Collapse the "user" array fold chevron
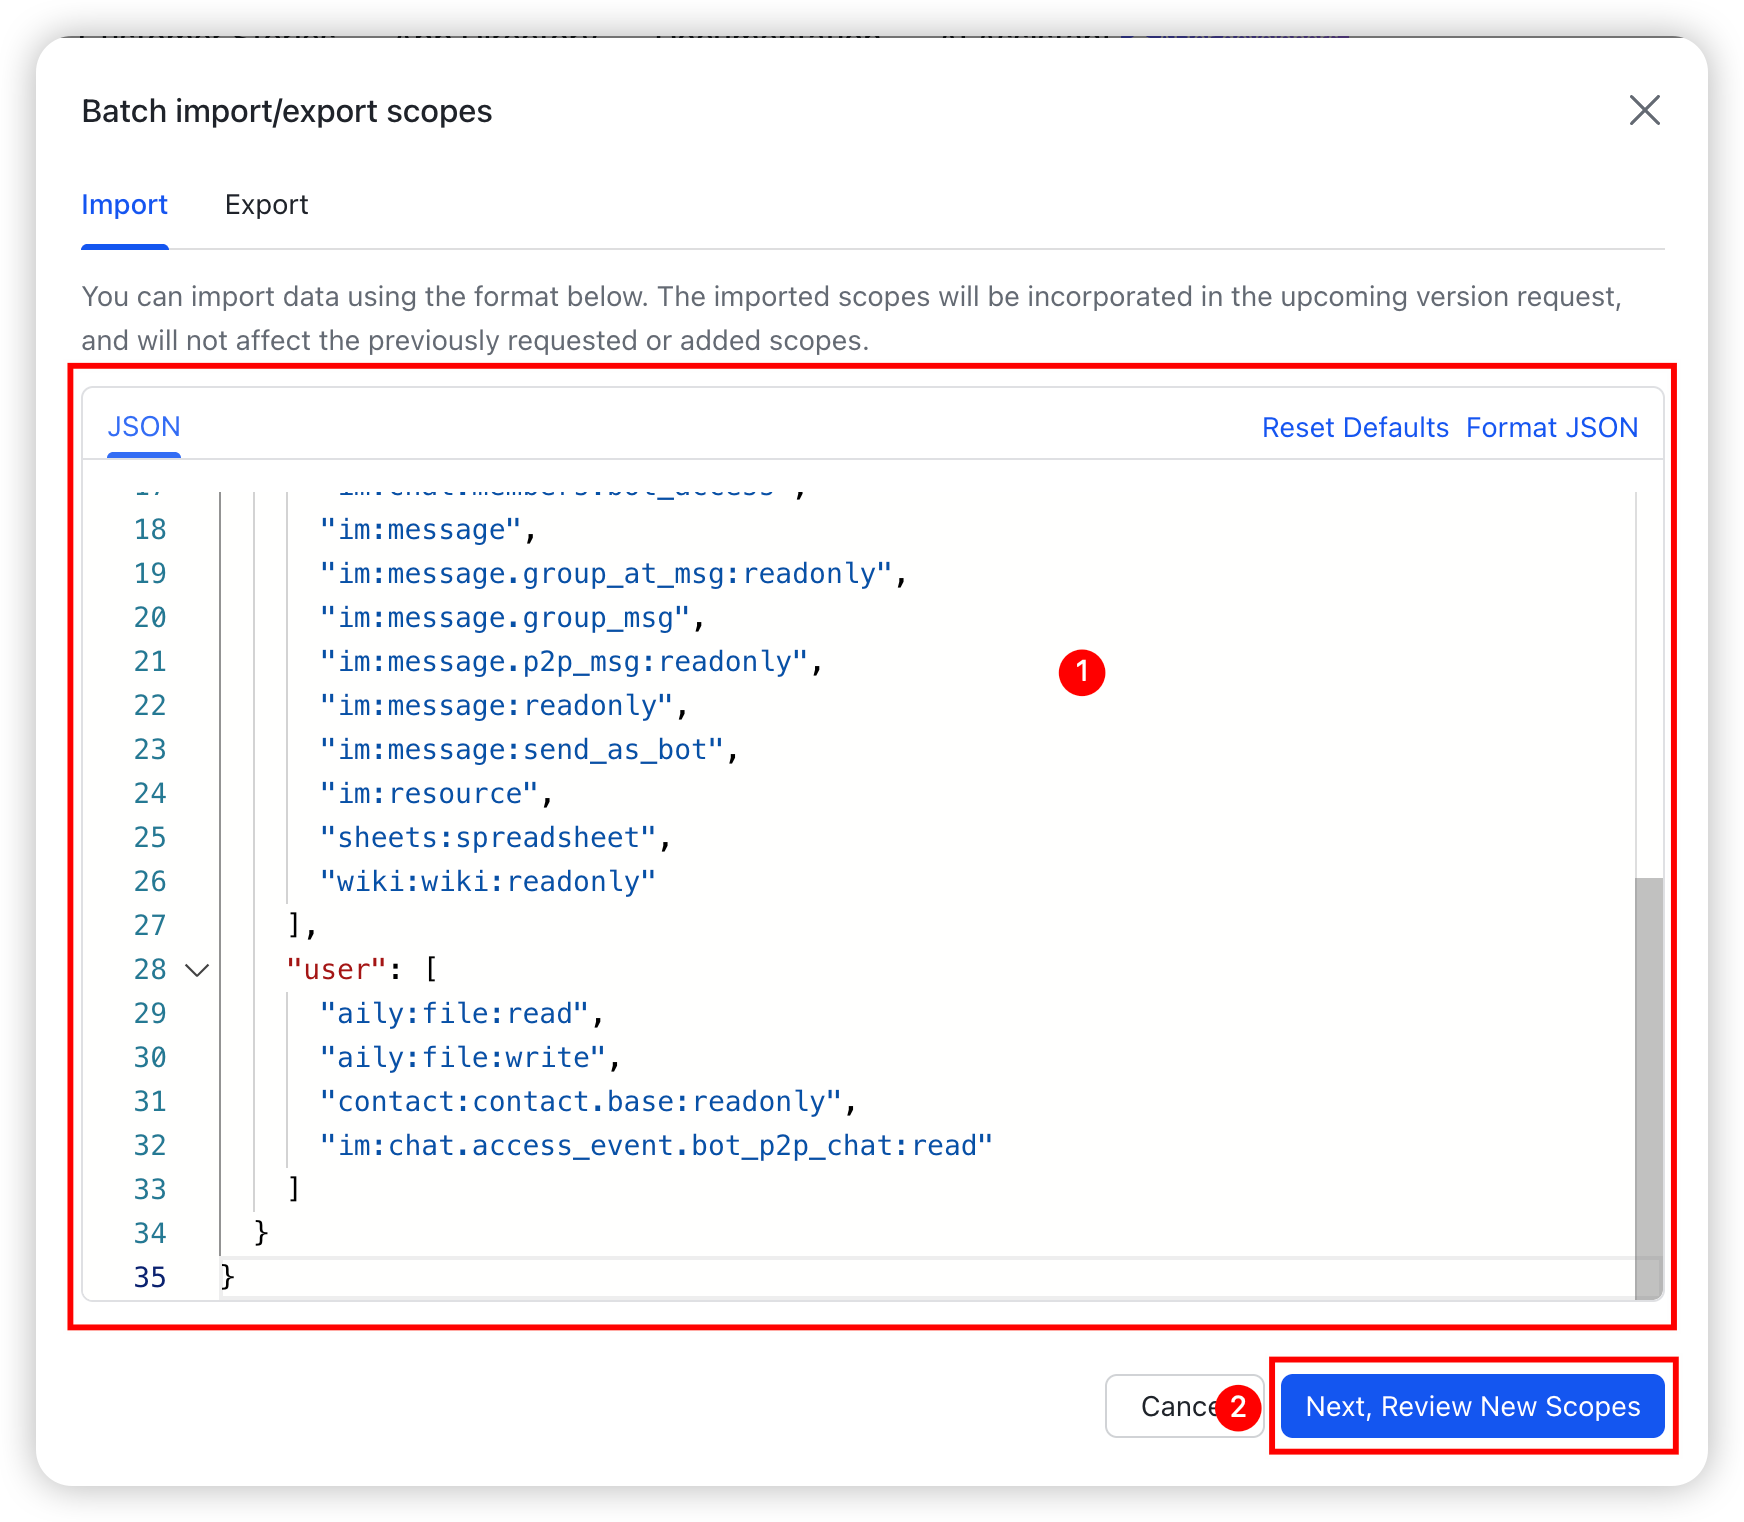 pos(198,970)
